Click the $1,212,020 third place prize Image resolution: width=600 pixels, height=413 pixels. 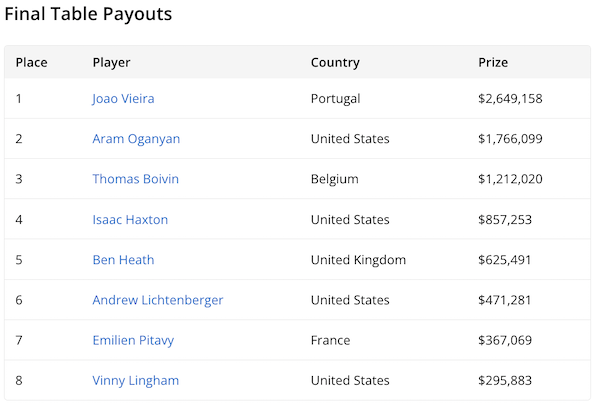click(510, 179)
